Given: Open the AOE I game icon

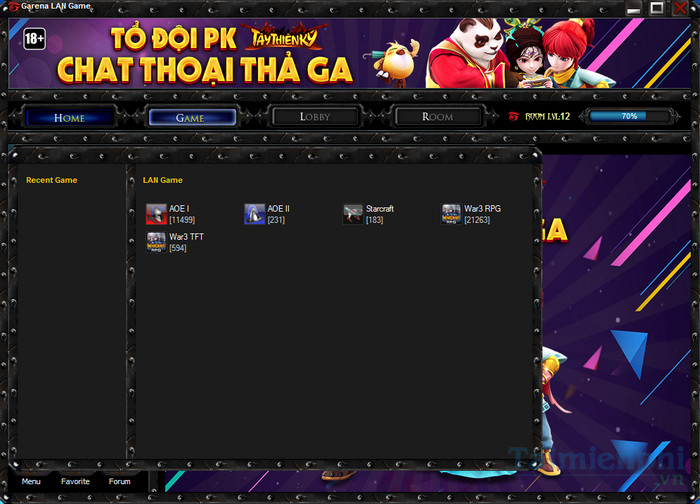Looking at the screenshot, I should [156, 214].
